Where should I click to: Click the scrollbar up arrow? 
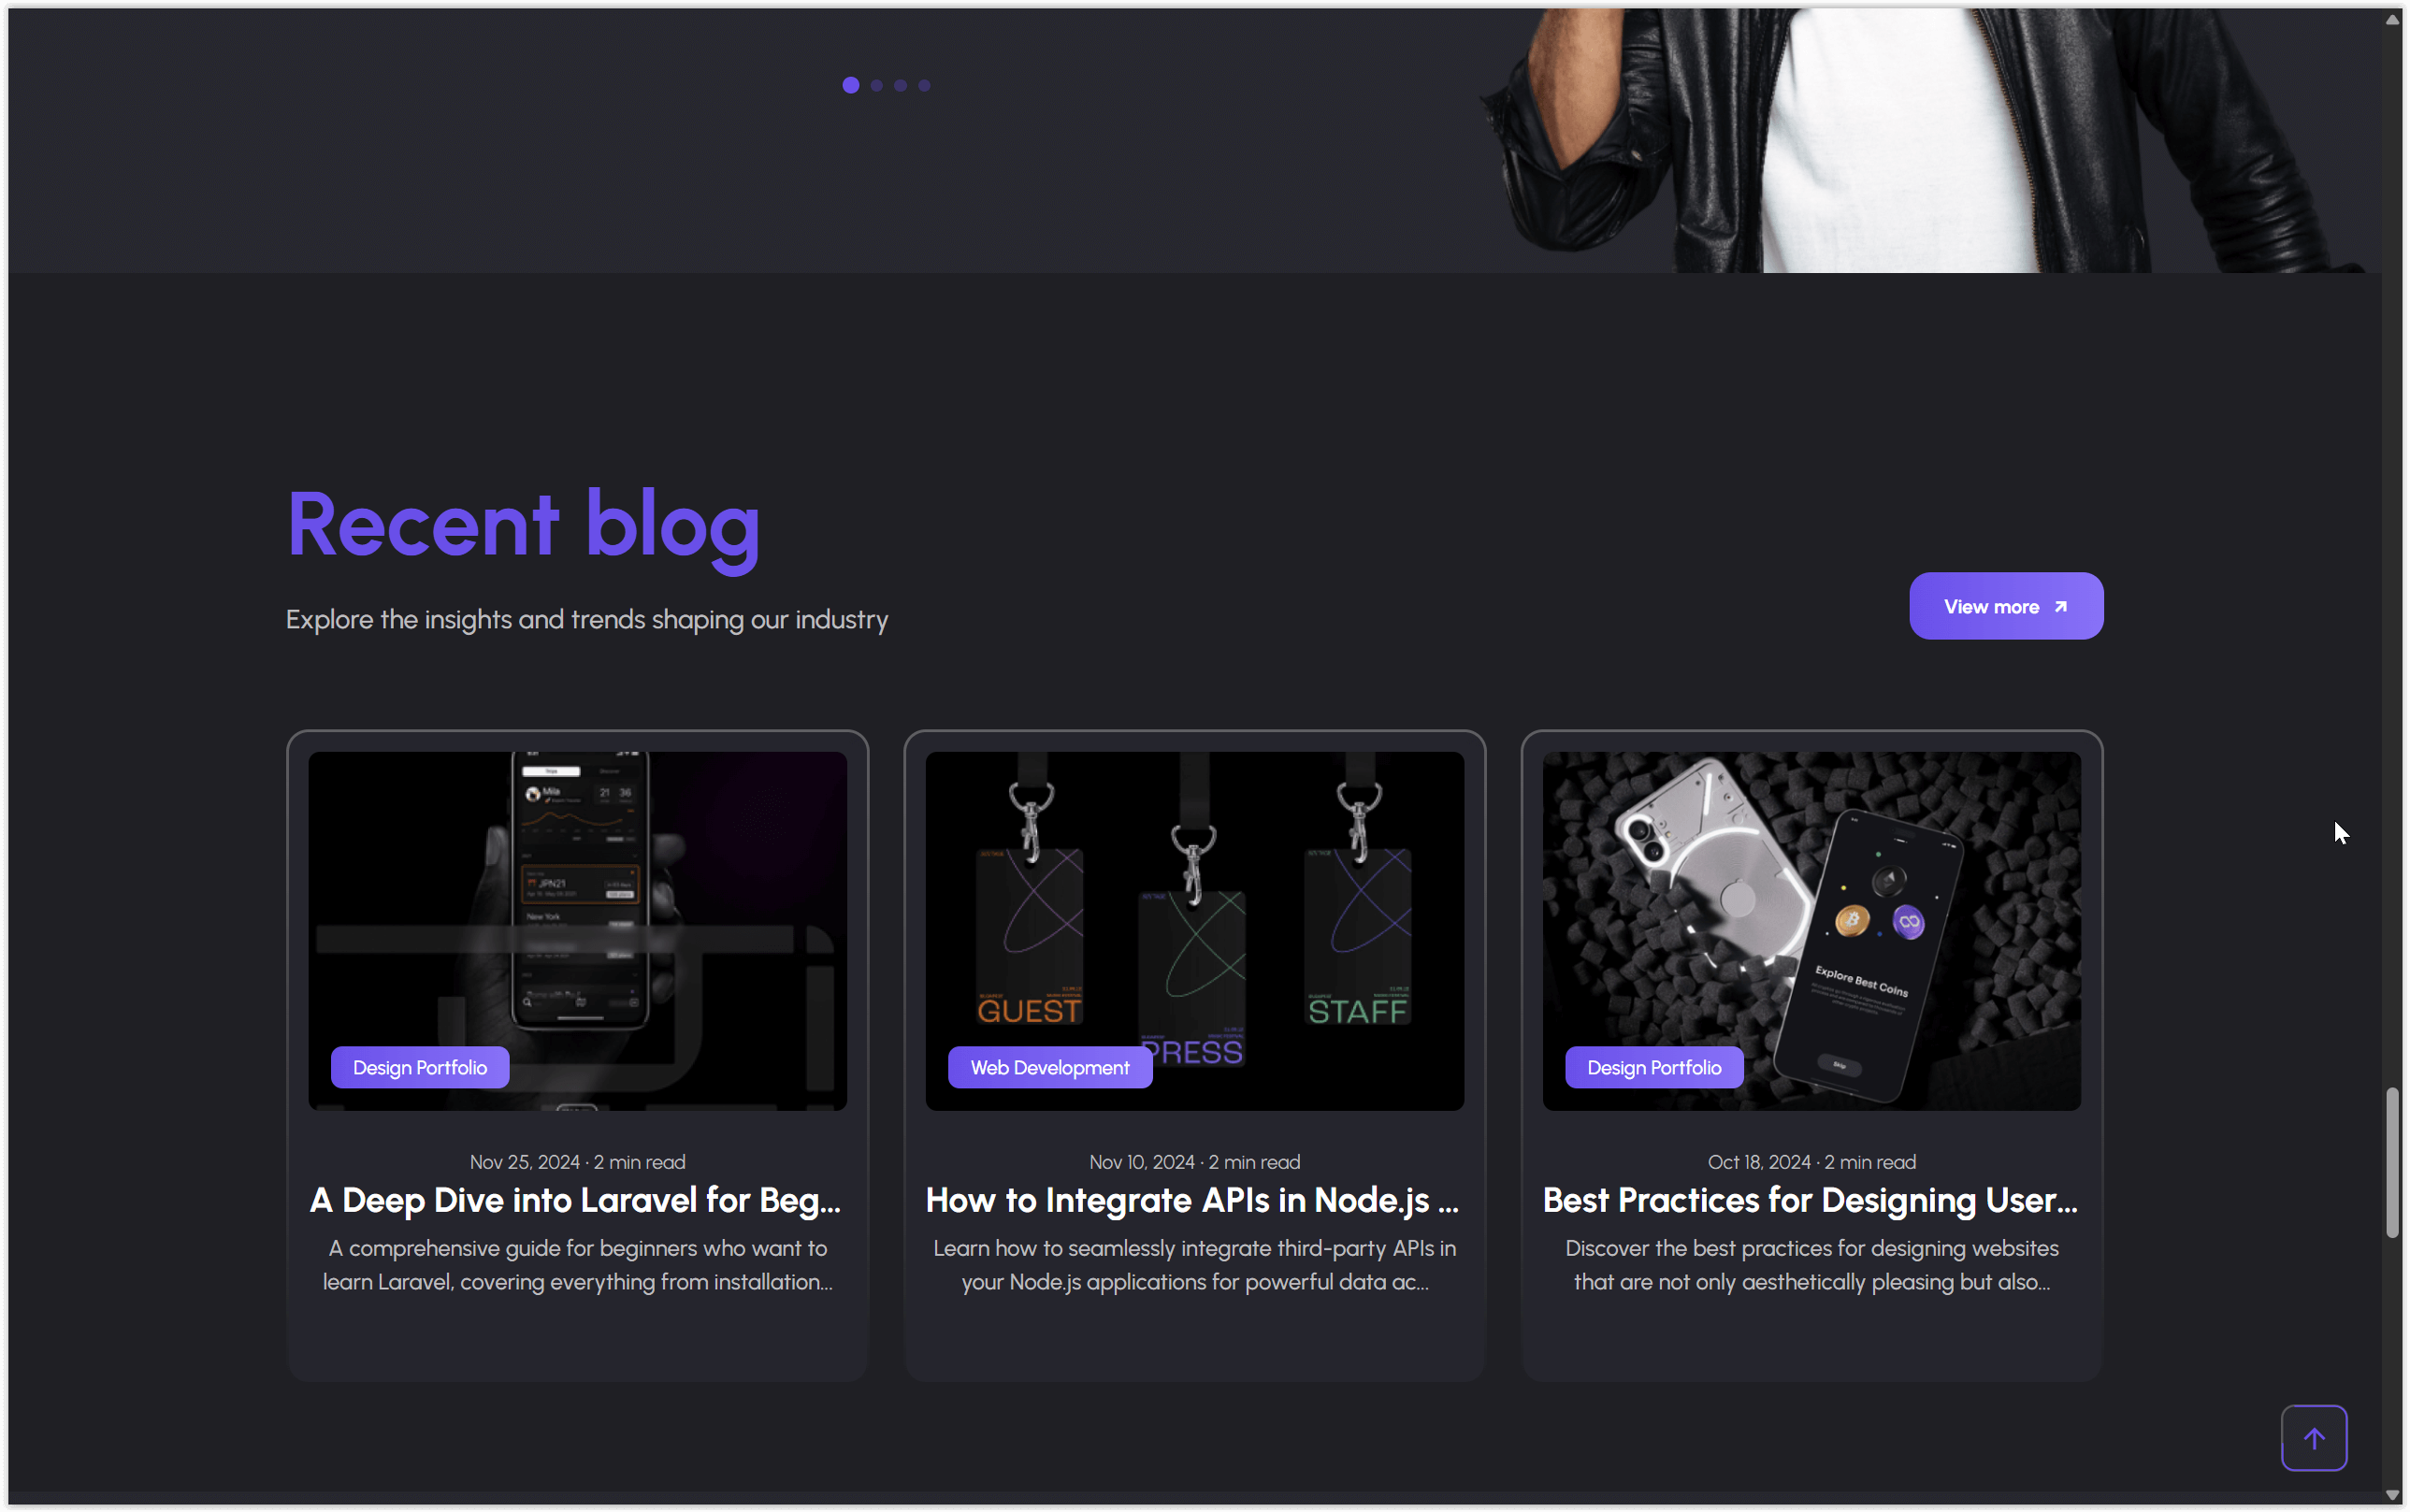tap(2391, 18)
